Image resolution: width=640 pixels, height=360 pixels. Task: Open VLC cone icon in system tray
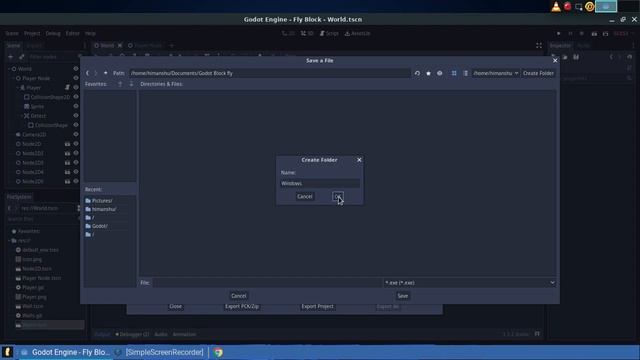[556, 7]
